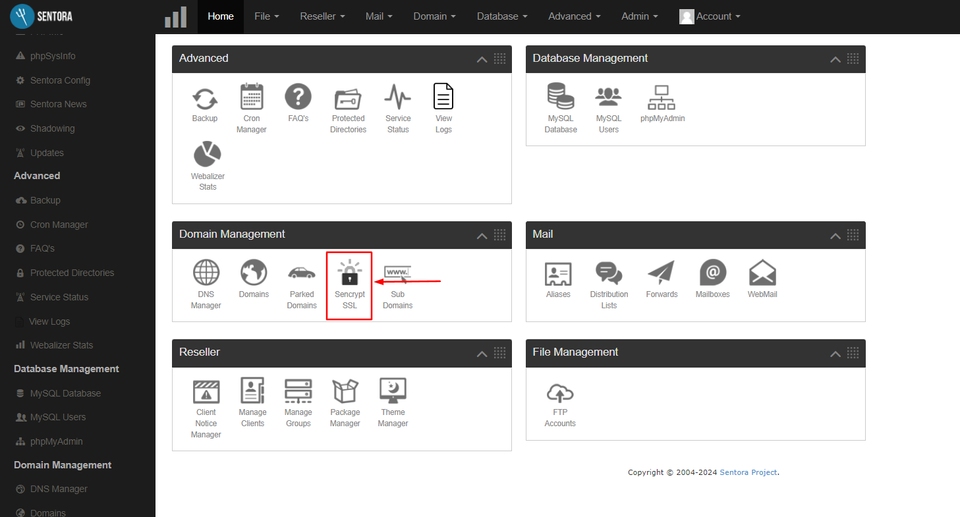Collapse the File Management panel chevron
The image size is (960, 517).
point(835,354)
